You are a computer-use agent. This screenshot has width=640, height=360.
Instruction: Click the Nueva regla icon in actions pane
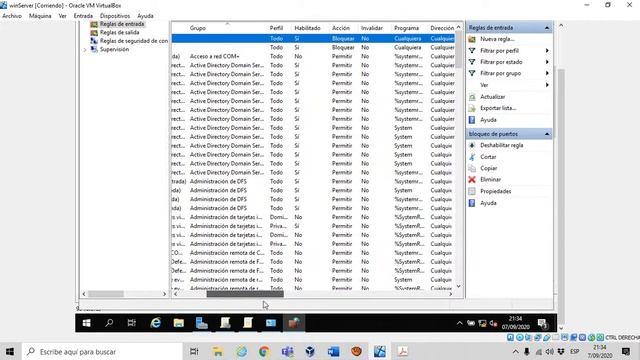click(x=472, y=39)
